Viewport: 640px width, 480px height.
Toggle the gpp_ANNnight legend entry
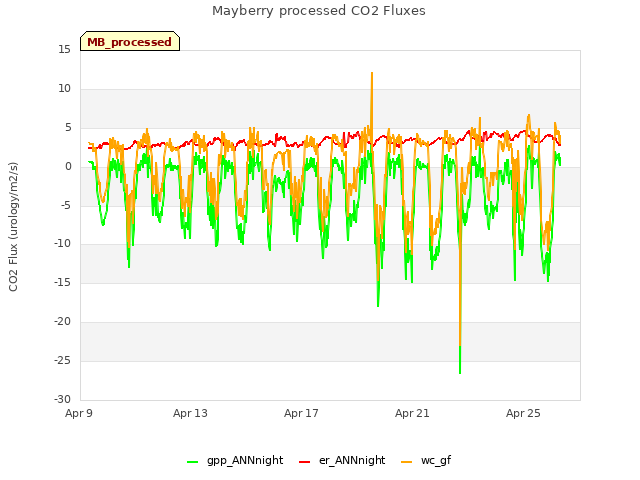coord(235,460)
